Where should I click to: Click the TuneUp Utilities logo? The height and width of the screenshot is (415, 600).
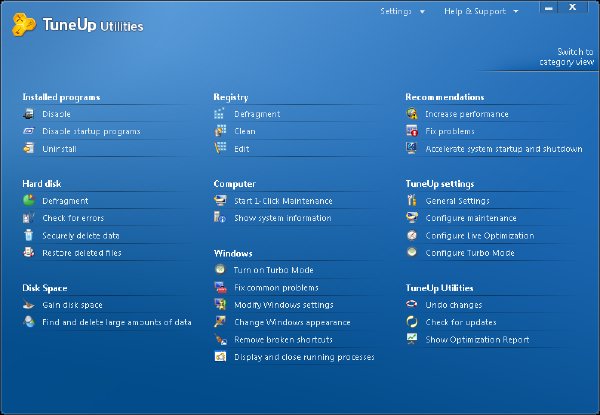point(78,24)
